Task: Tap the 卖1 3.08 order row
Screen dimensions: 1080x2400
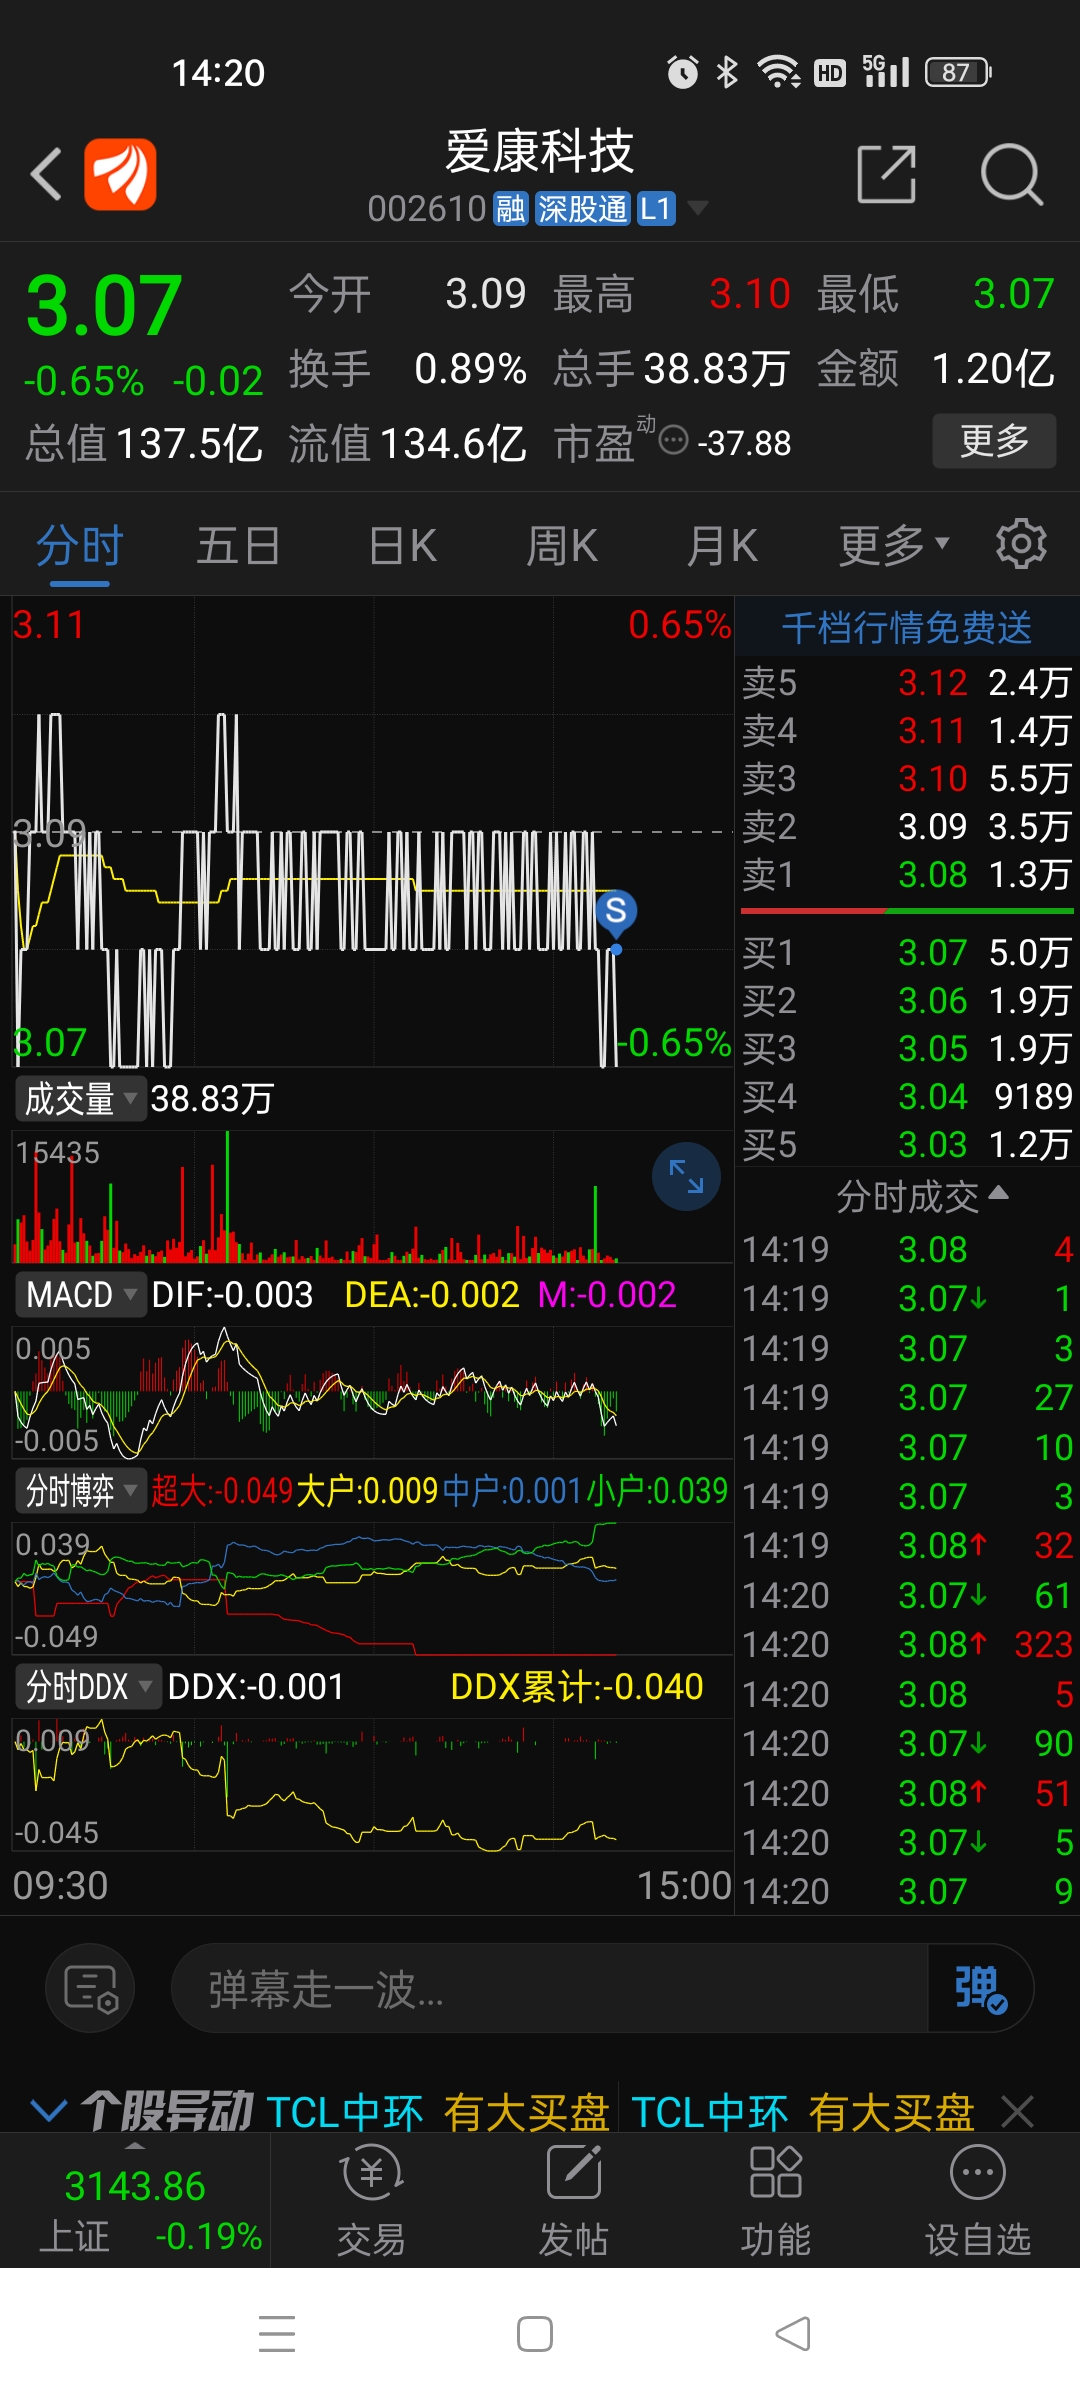Action: [907, 874]
